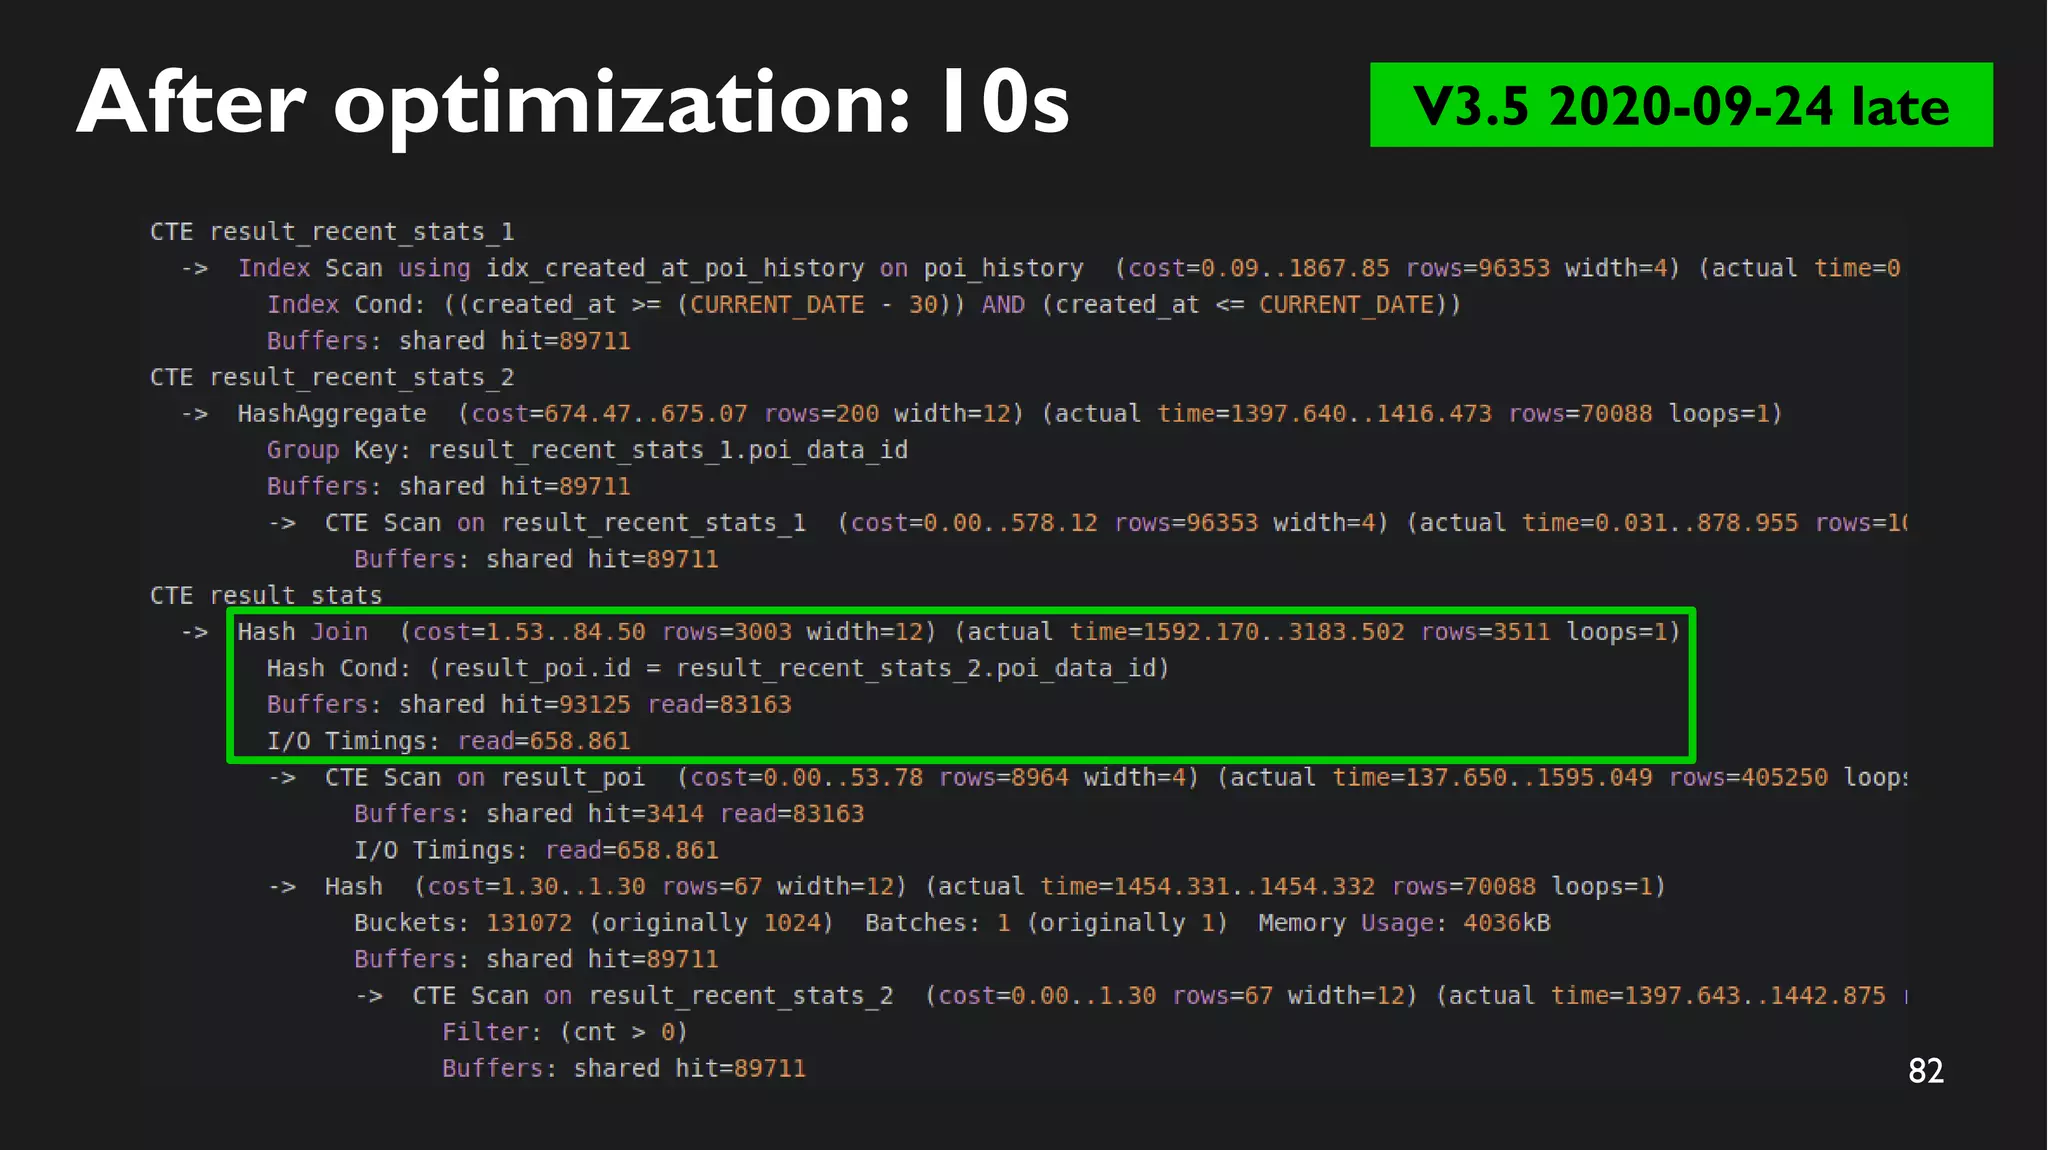Viewport: 2048px width, 1150px height.
Task: Click the 'Index Cond: ((created_at >=' line
Action: click(864, 305)
